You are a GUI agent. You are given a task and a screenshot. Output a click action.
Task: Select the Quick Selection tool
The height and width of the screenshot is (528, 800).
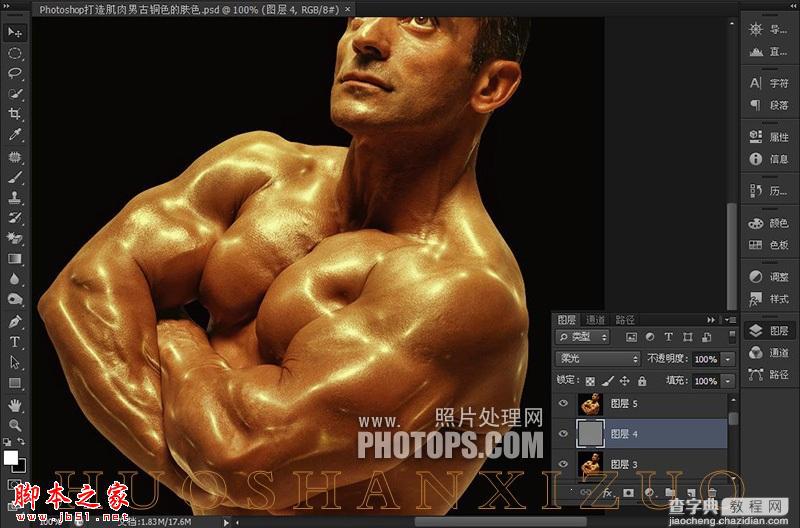[15, 93]
